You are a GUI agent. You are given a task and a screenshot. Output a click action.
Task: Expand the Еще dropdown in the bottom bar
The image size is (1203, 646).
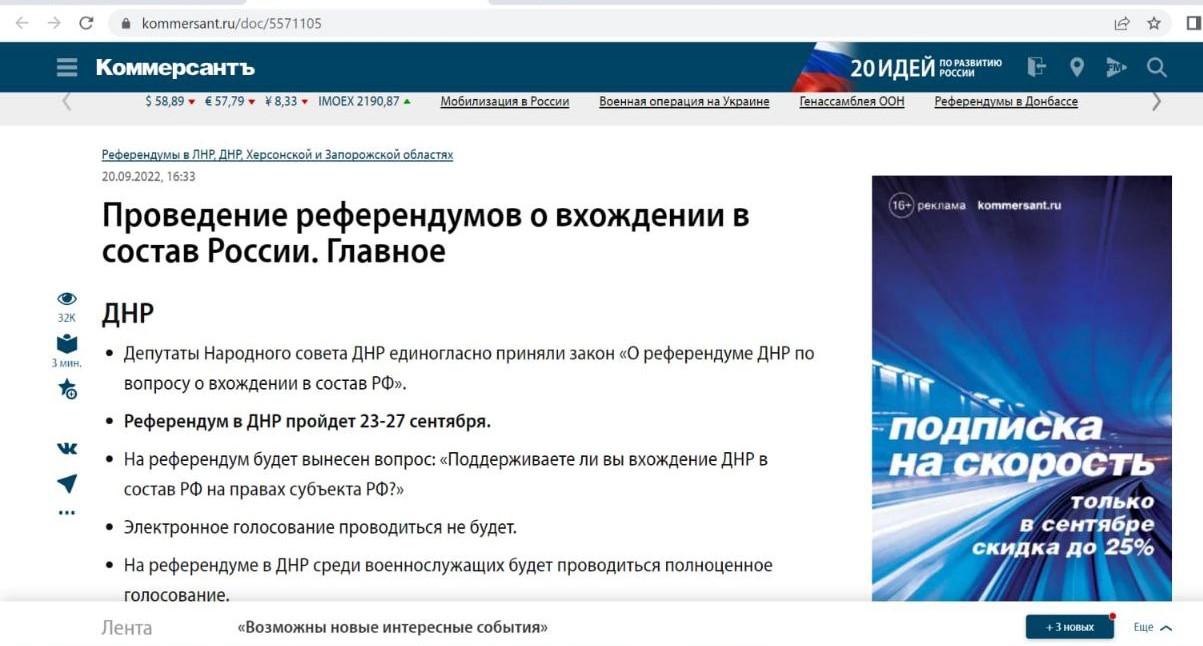pyautogui.click(x=1153, y=628)
